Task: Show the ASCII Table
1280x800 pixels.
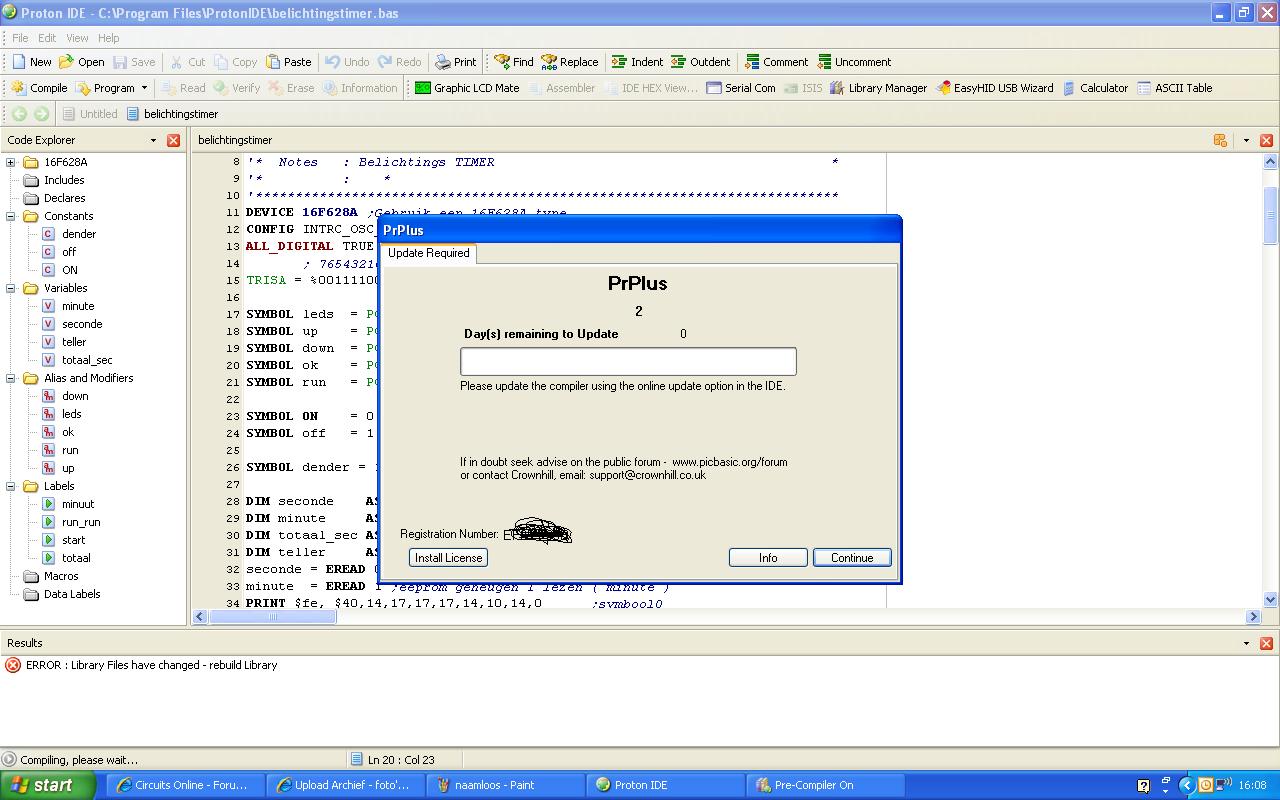Action: (x=1174, y=88)
